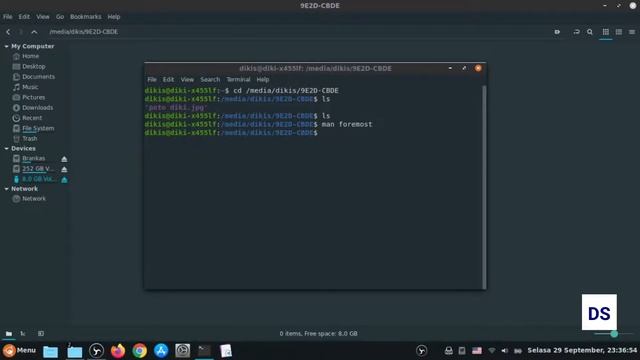Open the clock showing Selasa 29 September
640x360 pixels.
pos(582,350)
